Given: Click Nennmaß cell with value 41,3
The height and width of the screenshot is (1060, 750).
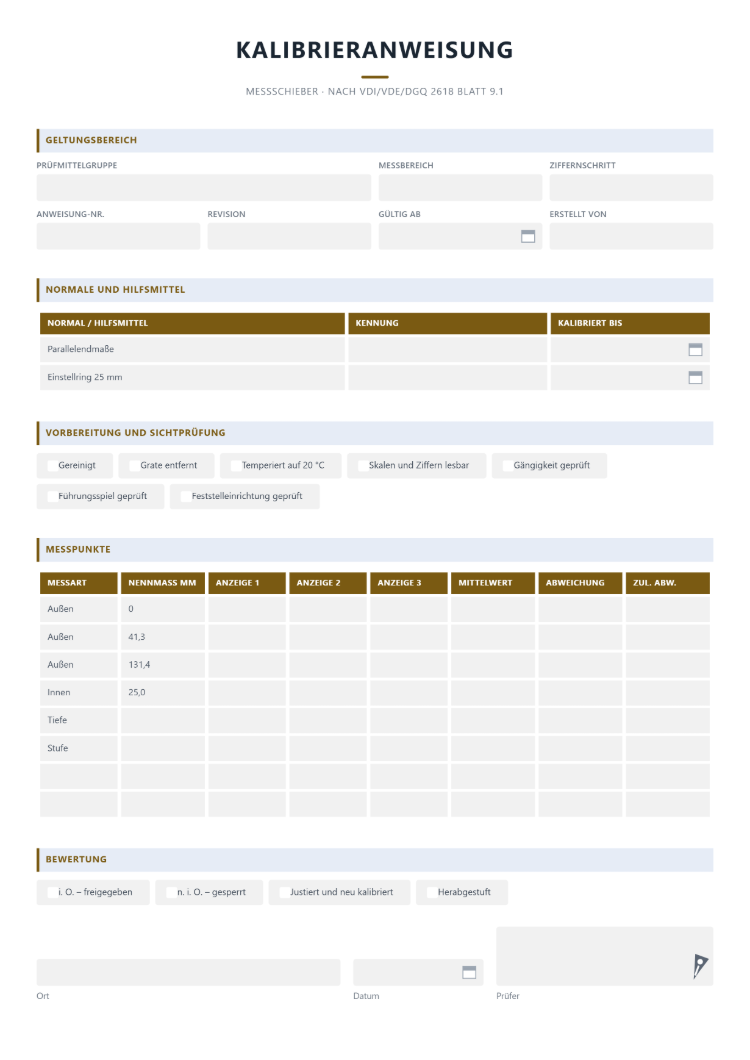Looking at the screenshot, I should (163, 637).
